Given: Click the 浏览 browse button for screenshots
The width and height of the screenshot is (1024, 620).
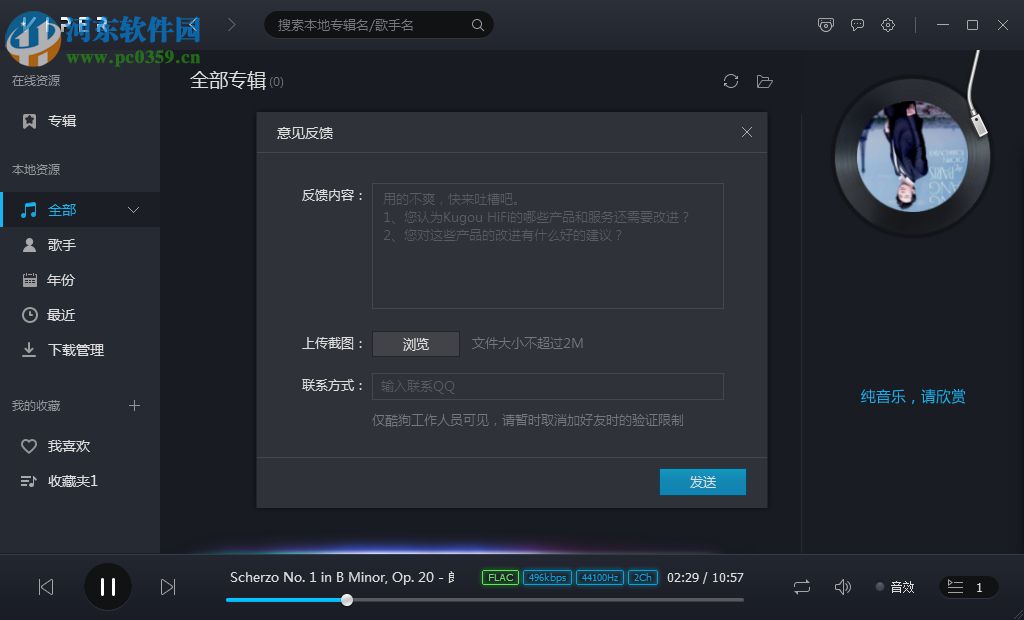Looking at the screenshot, I should tap(415, 344).
